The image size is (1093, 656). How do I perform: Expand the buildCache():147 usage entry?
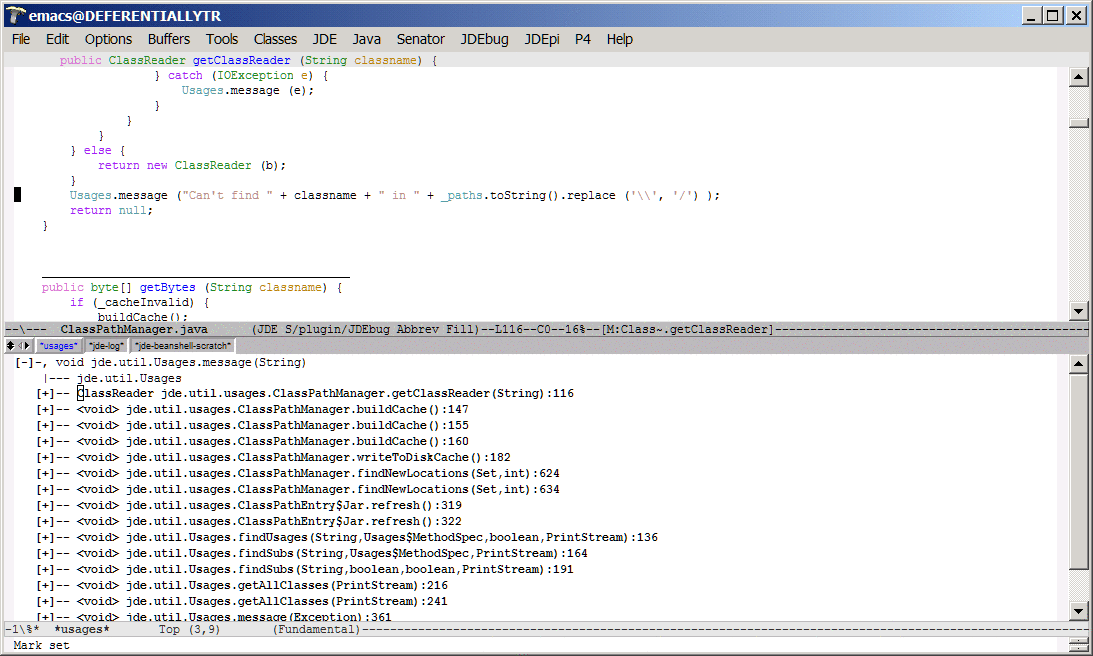pos(45,410)
